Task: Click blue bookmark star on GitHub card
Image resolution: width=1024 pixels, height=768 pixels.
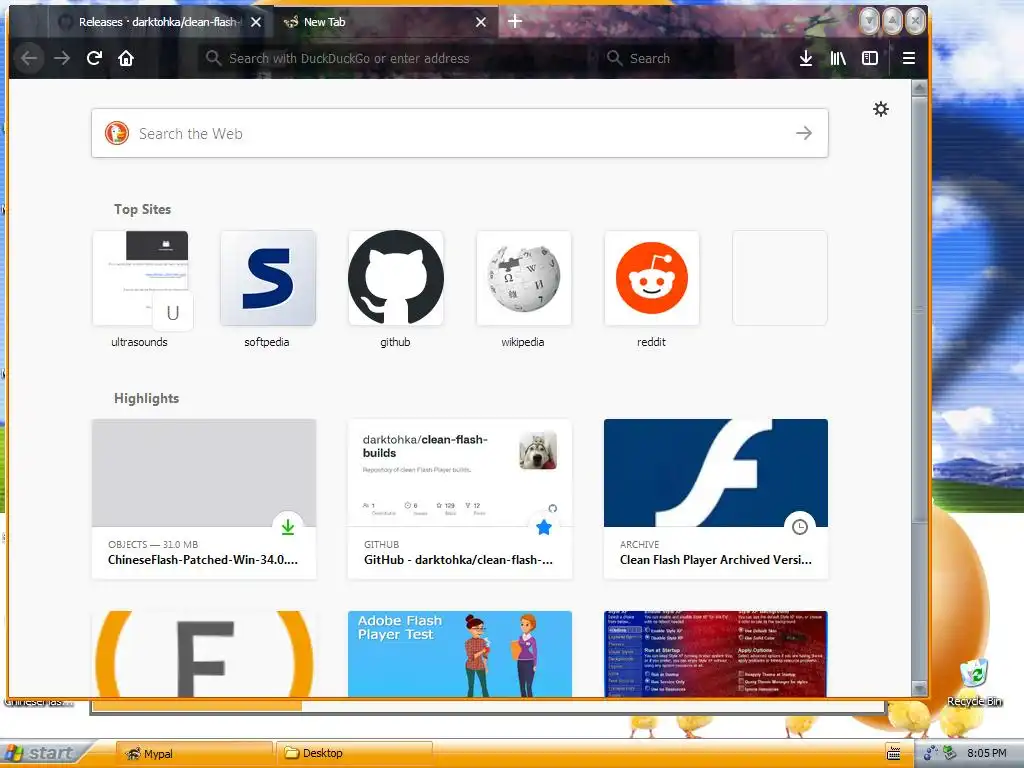Action: (544, 527)
